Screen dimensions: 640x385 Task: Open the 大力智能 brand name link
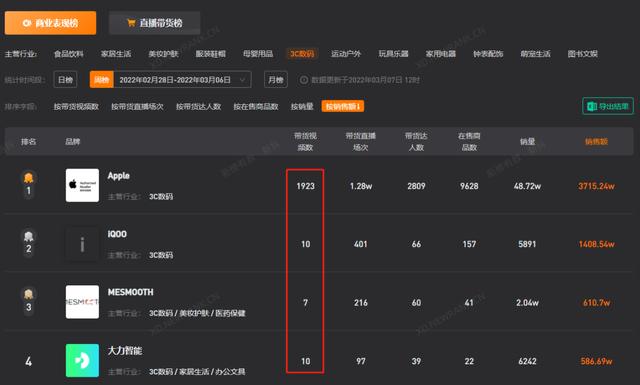[x=125, y=351]
